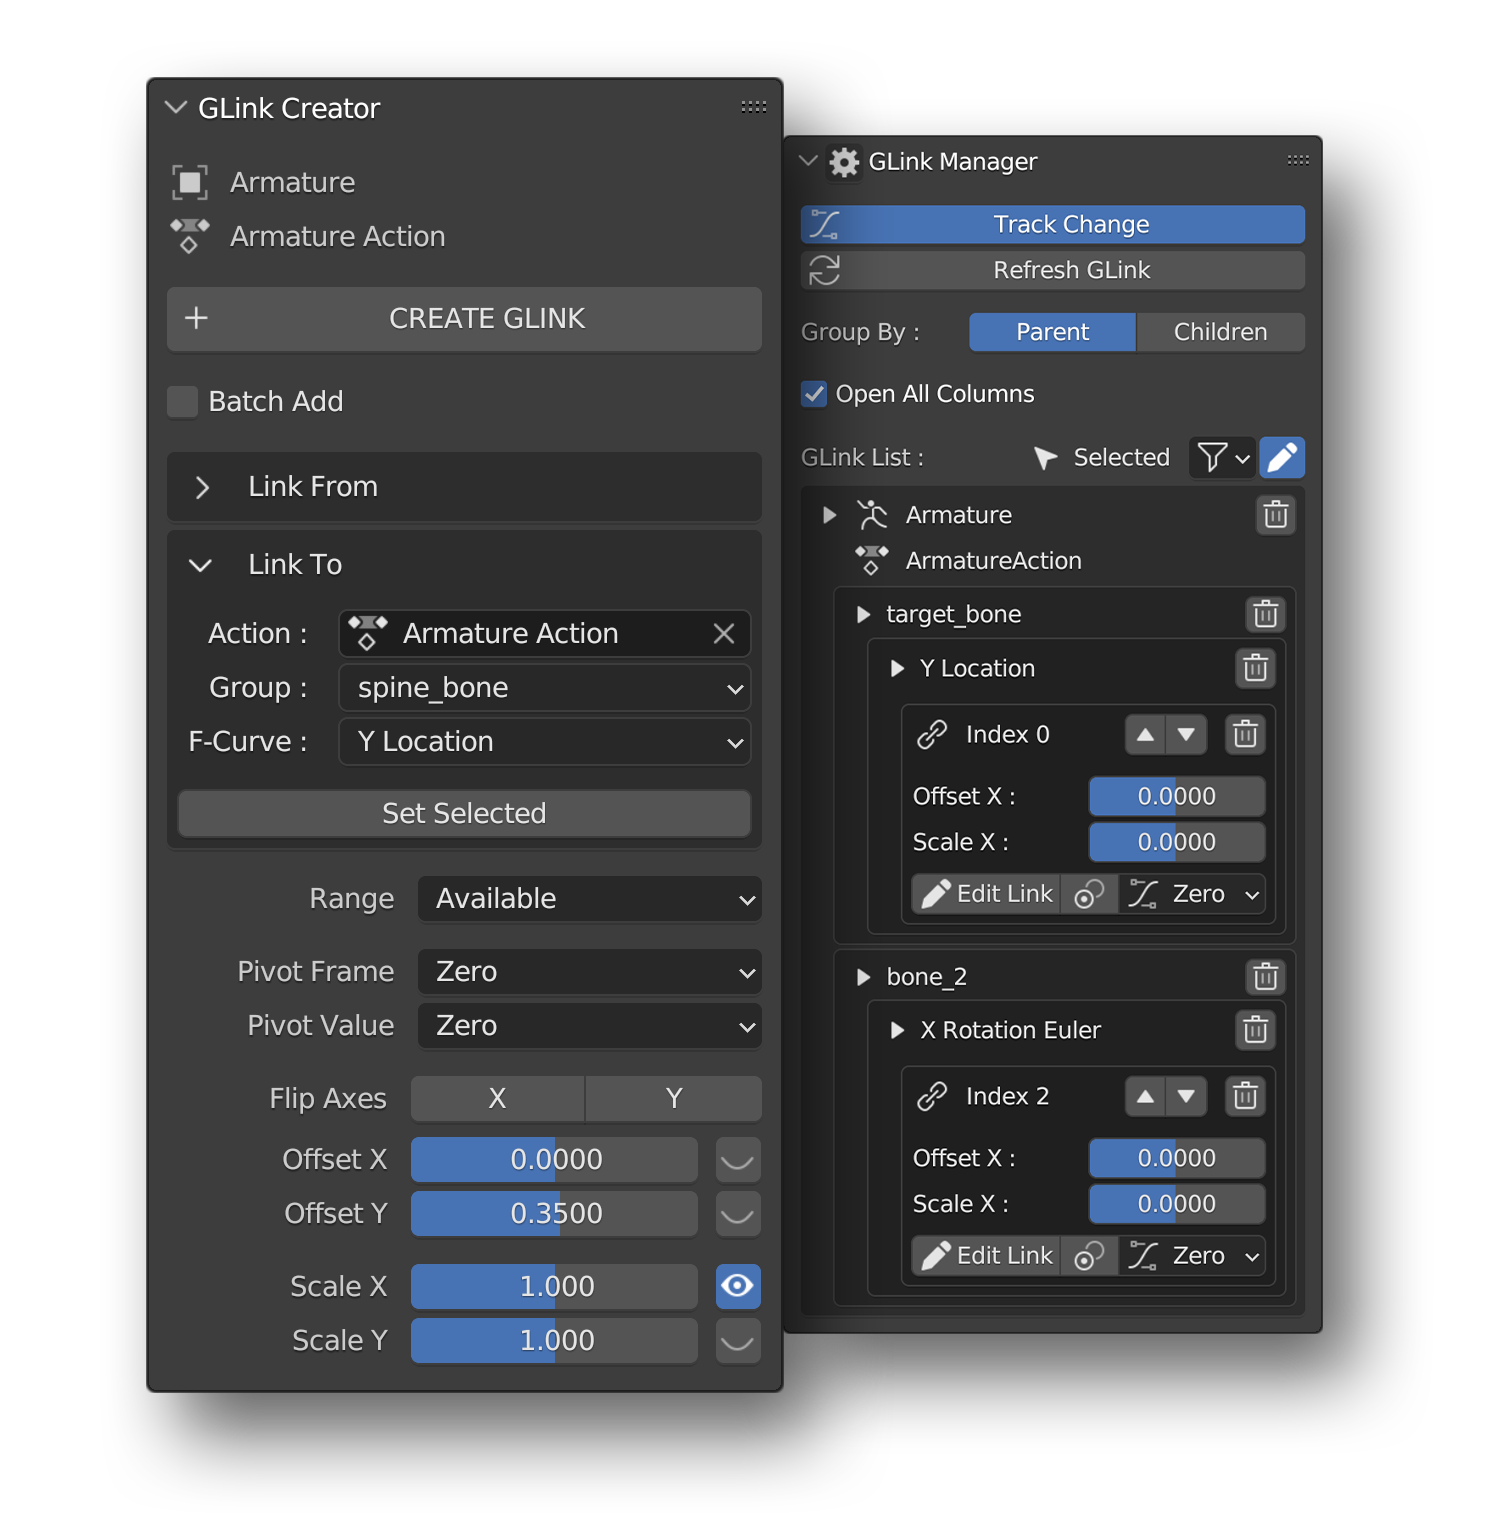Viewport: 1486px width, 1513px height.
Task: Toggle Scale X visibility eye
Action: tap(738, 1286)
